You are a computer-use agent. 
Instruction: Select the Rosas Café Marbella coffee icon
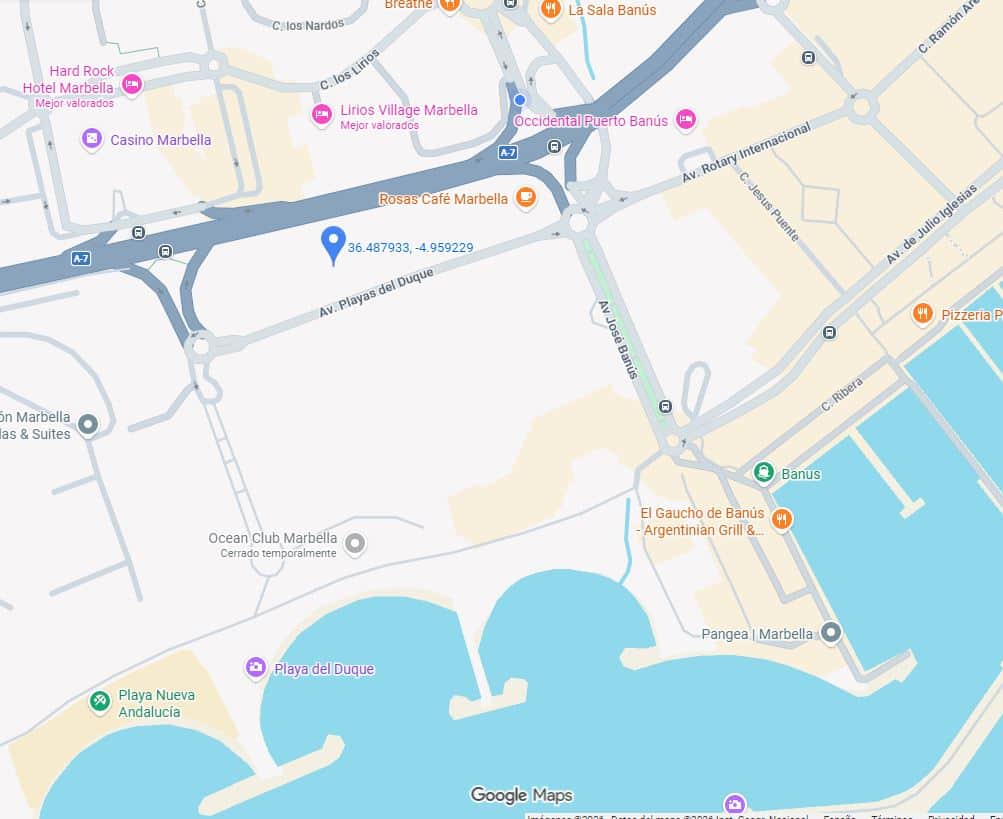pos(526,197)
